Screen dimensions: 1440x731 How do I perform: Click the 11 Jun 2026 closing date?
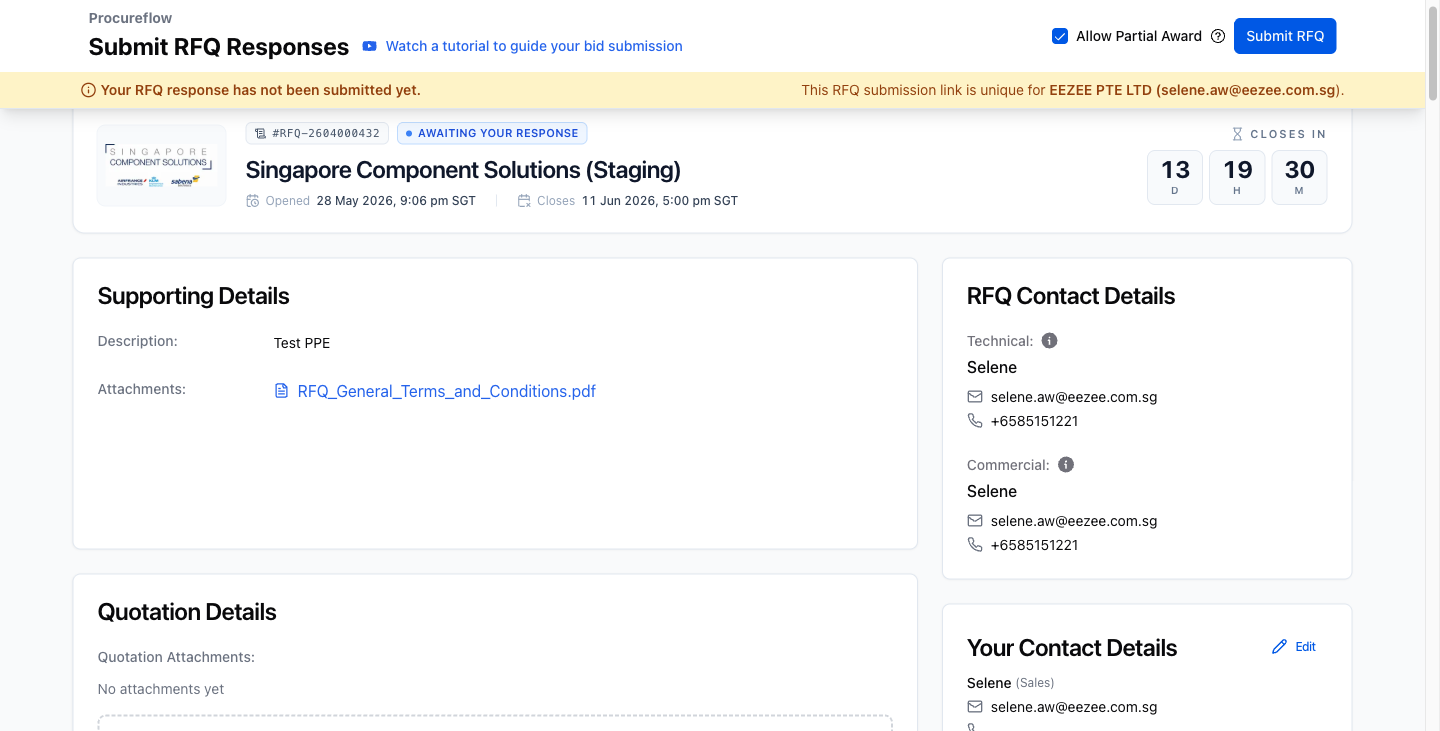pos(660,201)
